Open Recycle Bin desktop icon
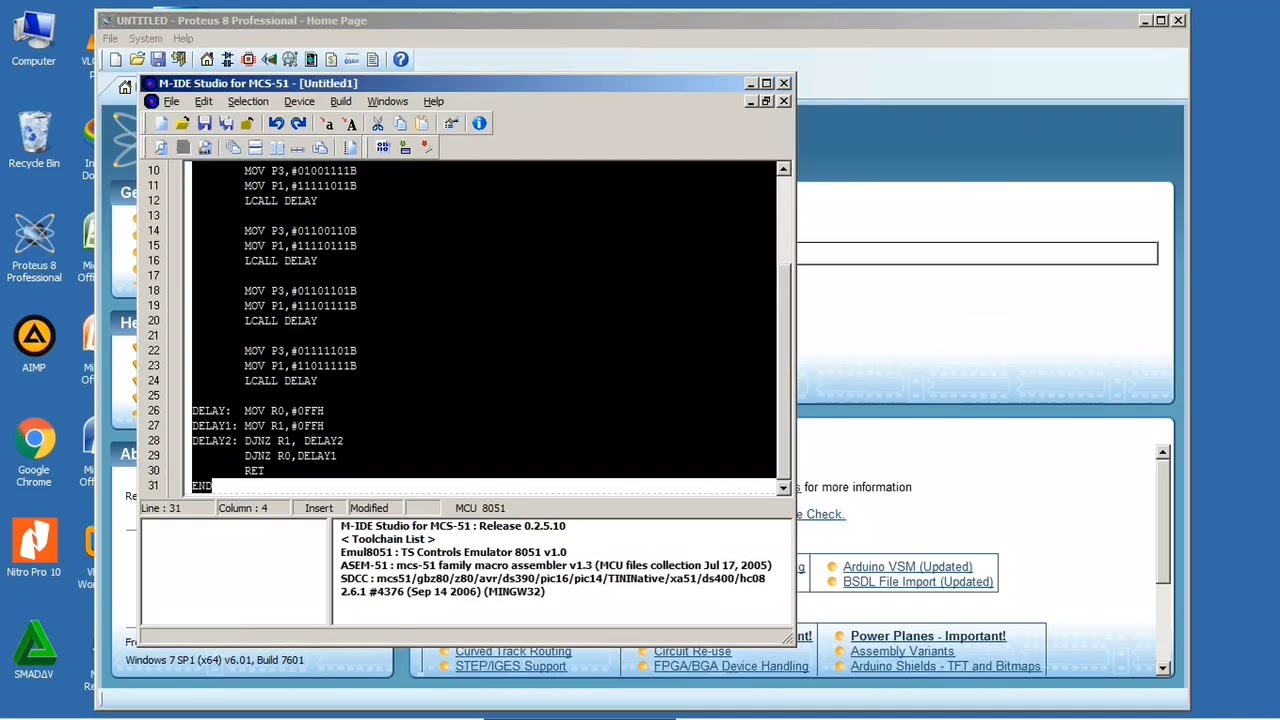The height and width of the screenshot is (720, 1280). click(34, 139)
